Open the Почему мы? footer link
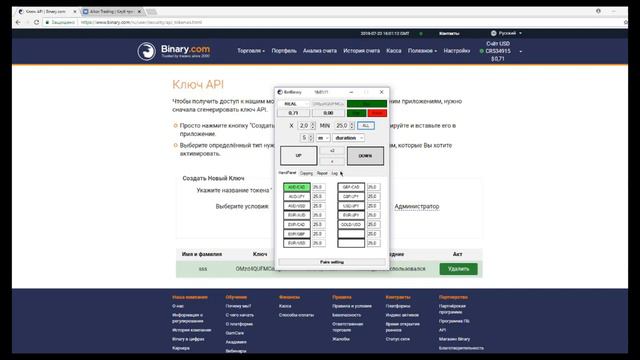This screenshot has height=360, width=640. tap(238, 306)
